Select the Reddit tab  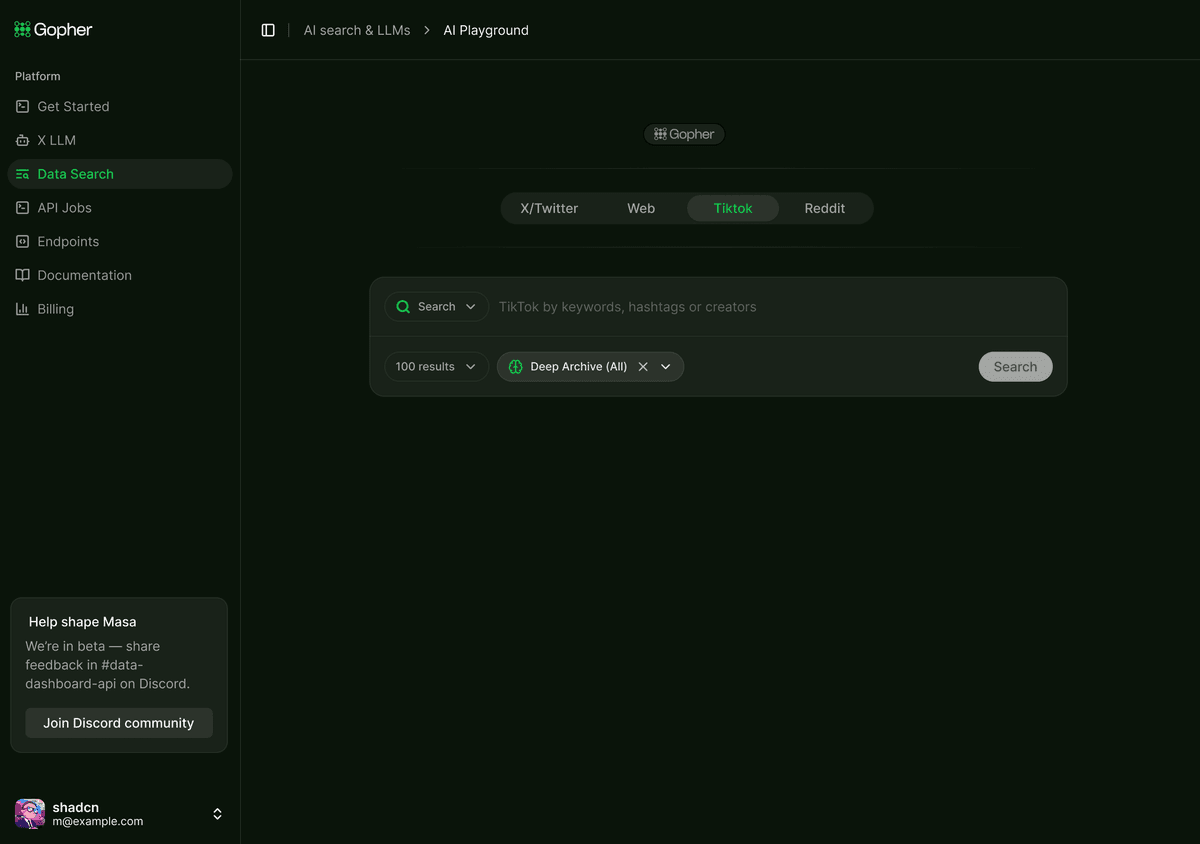[x=825, y=208]
